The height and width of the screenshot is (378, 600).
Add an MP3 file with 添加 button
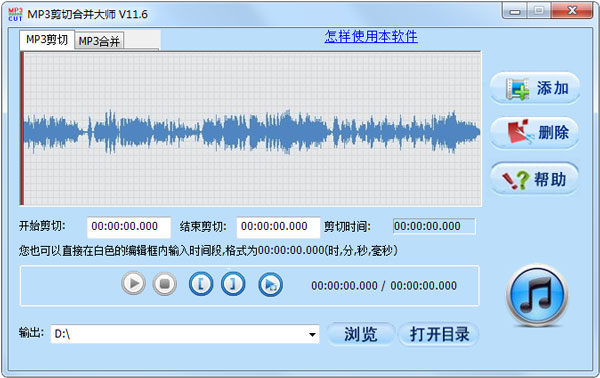tap(535, 88)
